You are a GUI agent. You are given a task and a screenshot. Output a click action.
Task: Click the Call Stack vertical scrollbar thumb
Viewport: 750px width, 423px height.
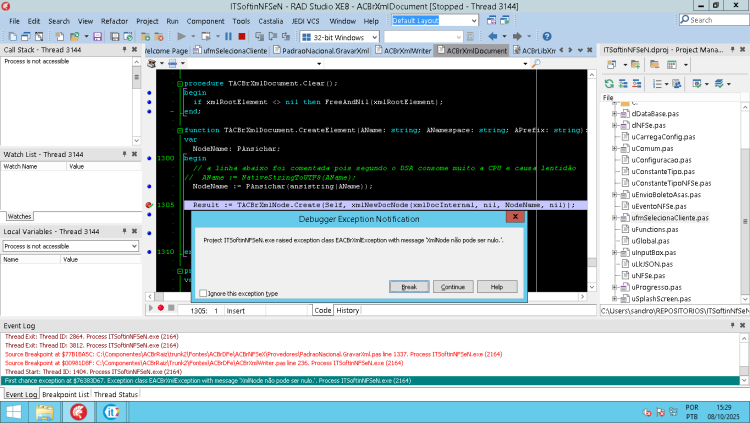click(136, 78)
